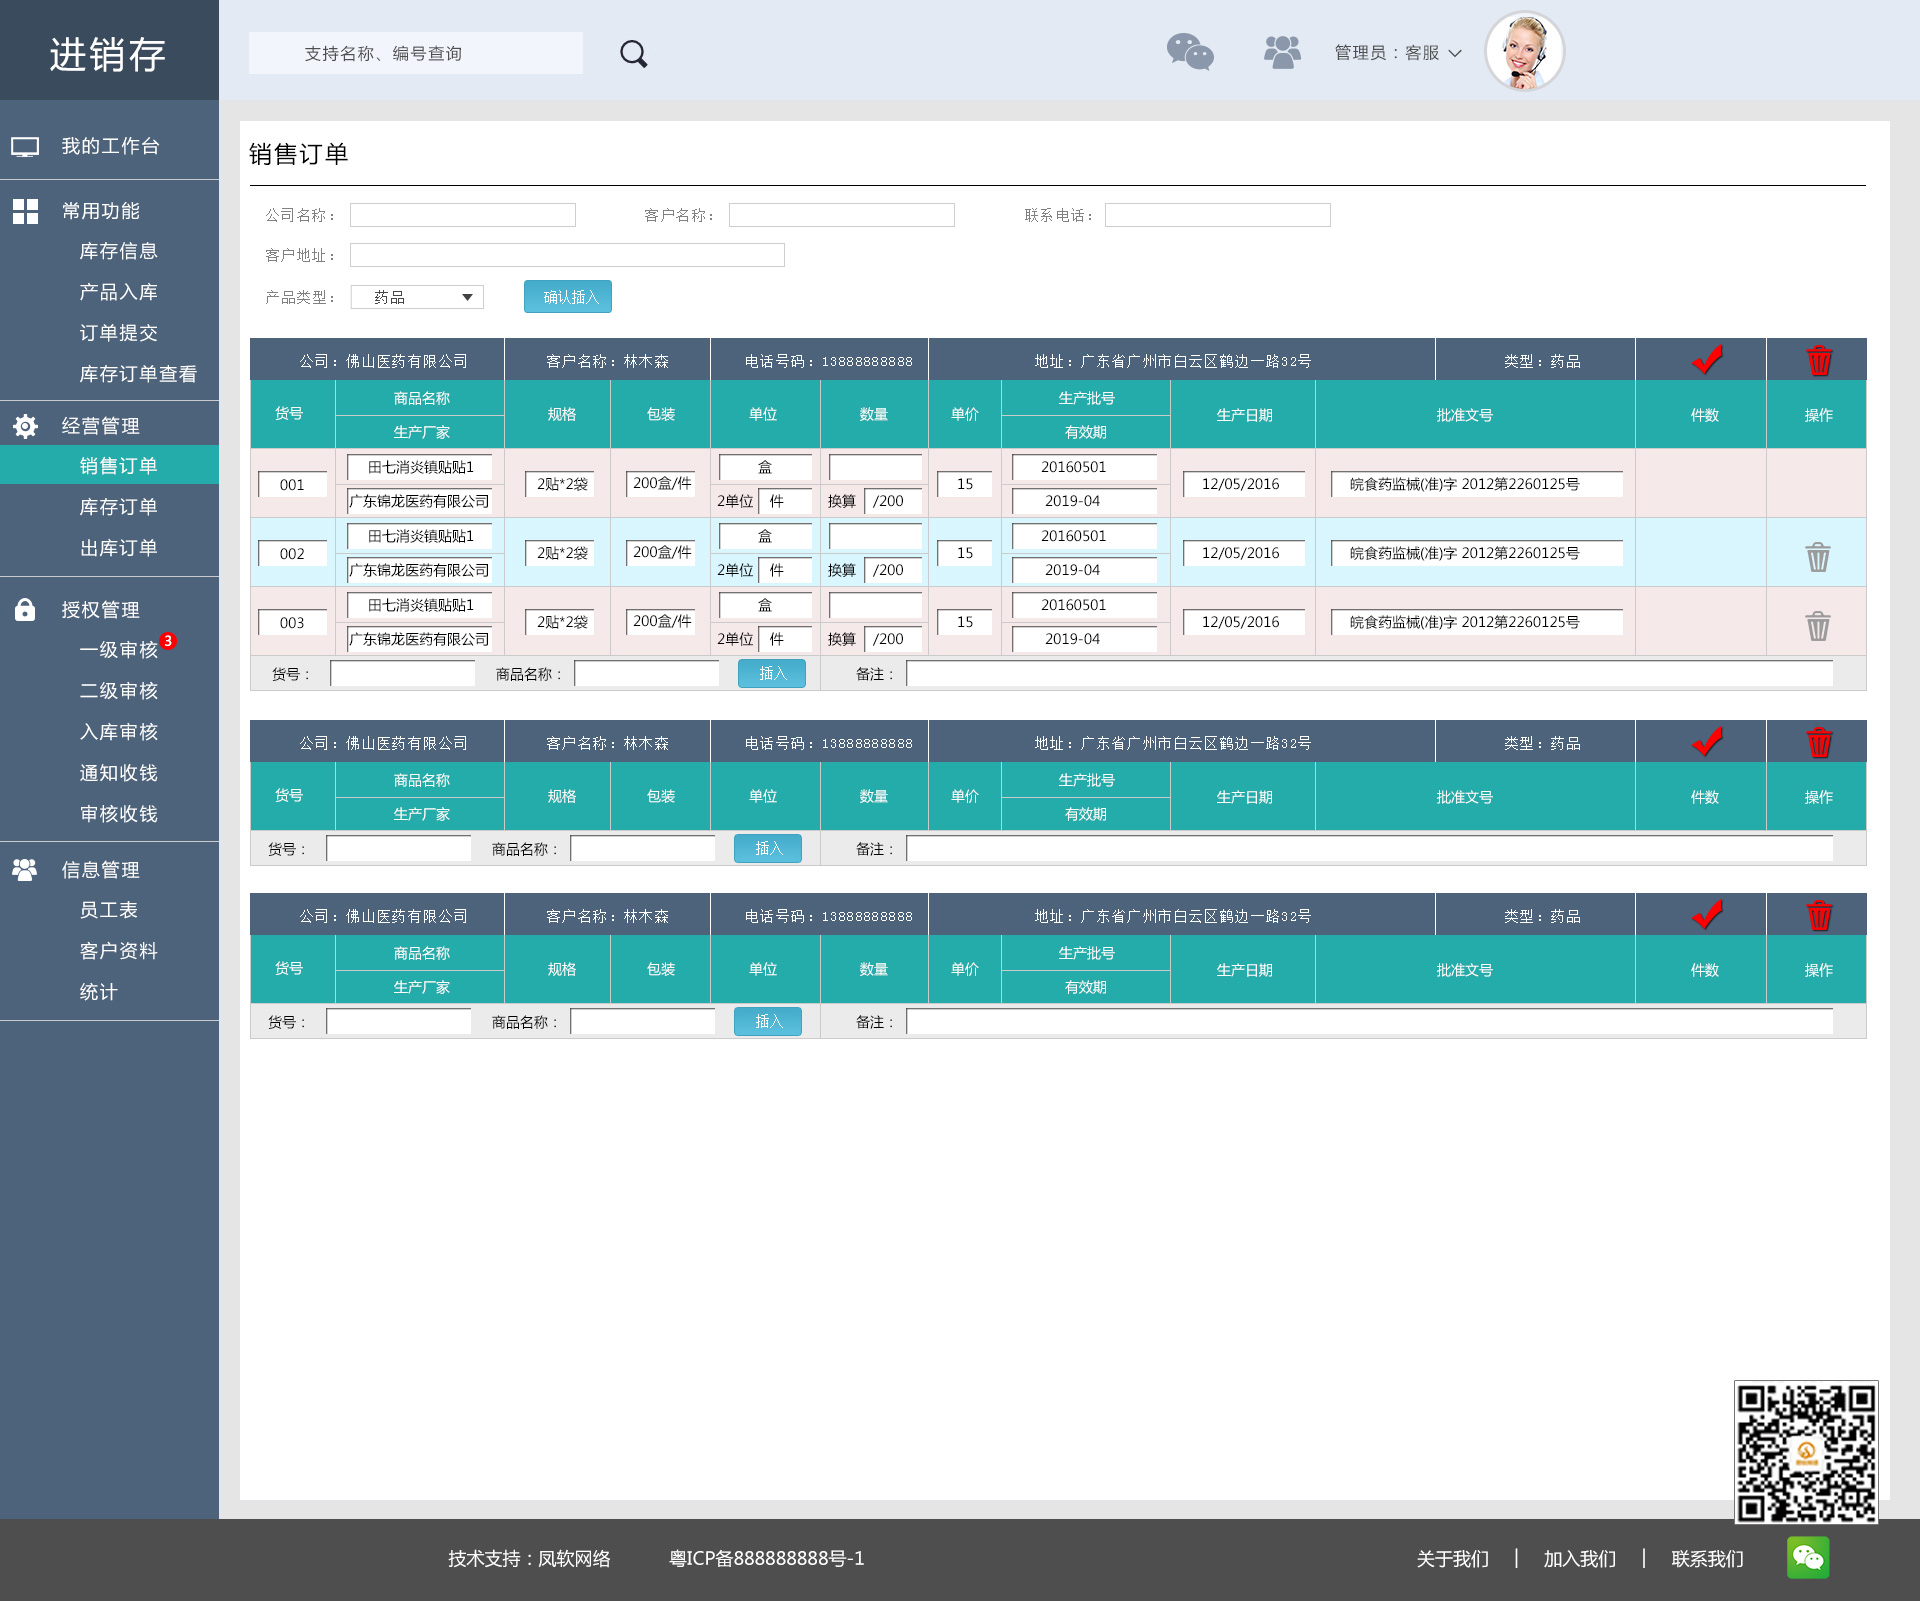This screenshot has width=1920, height=1601.
Task: Click the 公司名称 input field
Action: tap(462, 215)
